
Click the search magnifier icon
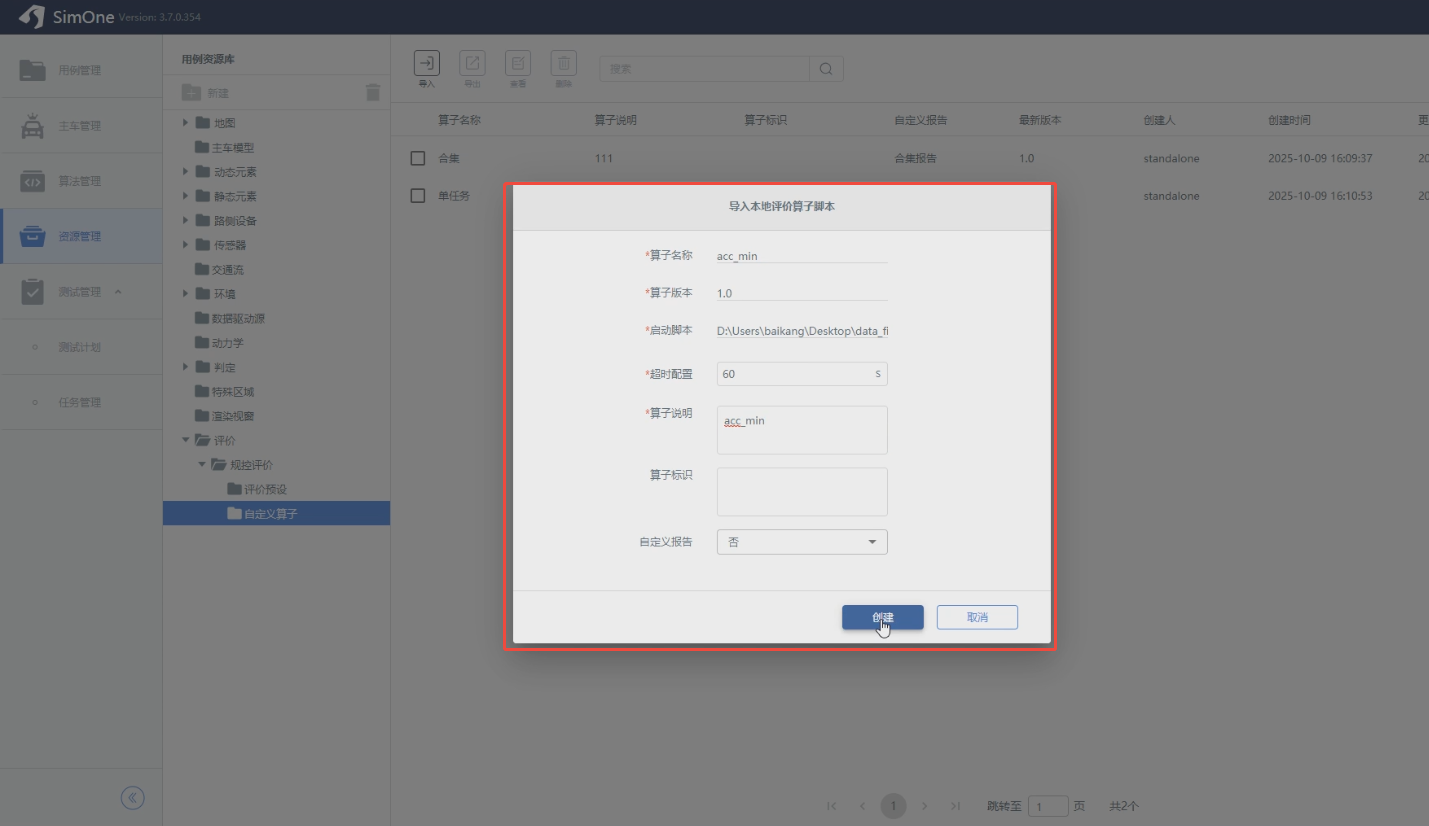pos(826,69)
